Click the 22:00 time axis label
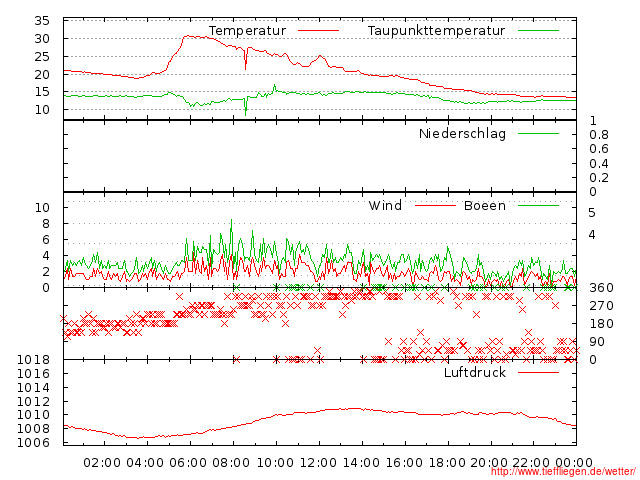This screenshot has width=640, height=480. point(531,463)
